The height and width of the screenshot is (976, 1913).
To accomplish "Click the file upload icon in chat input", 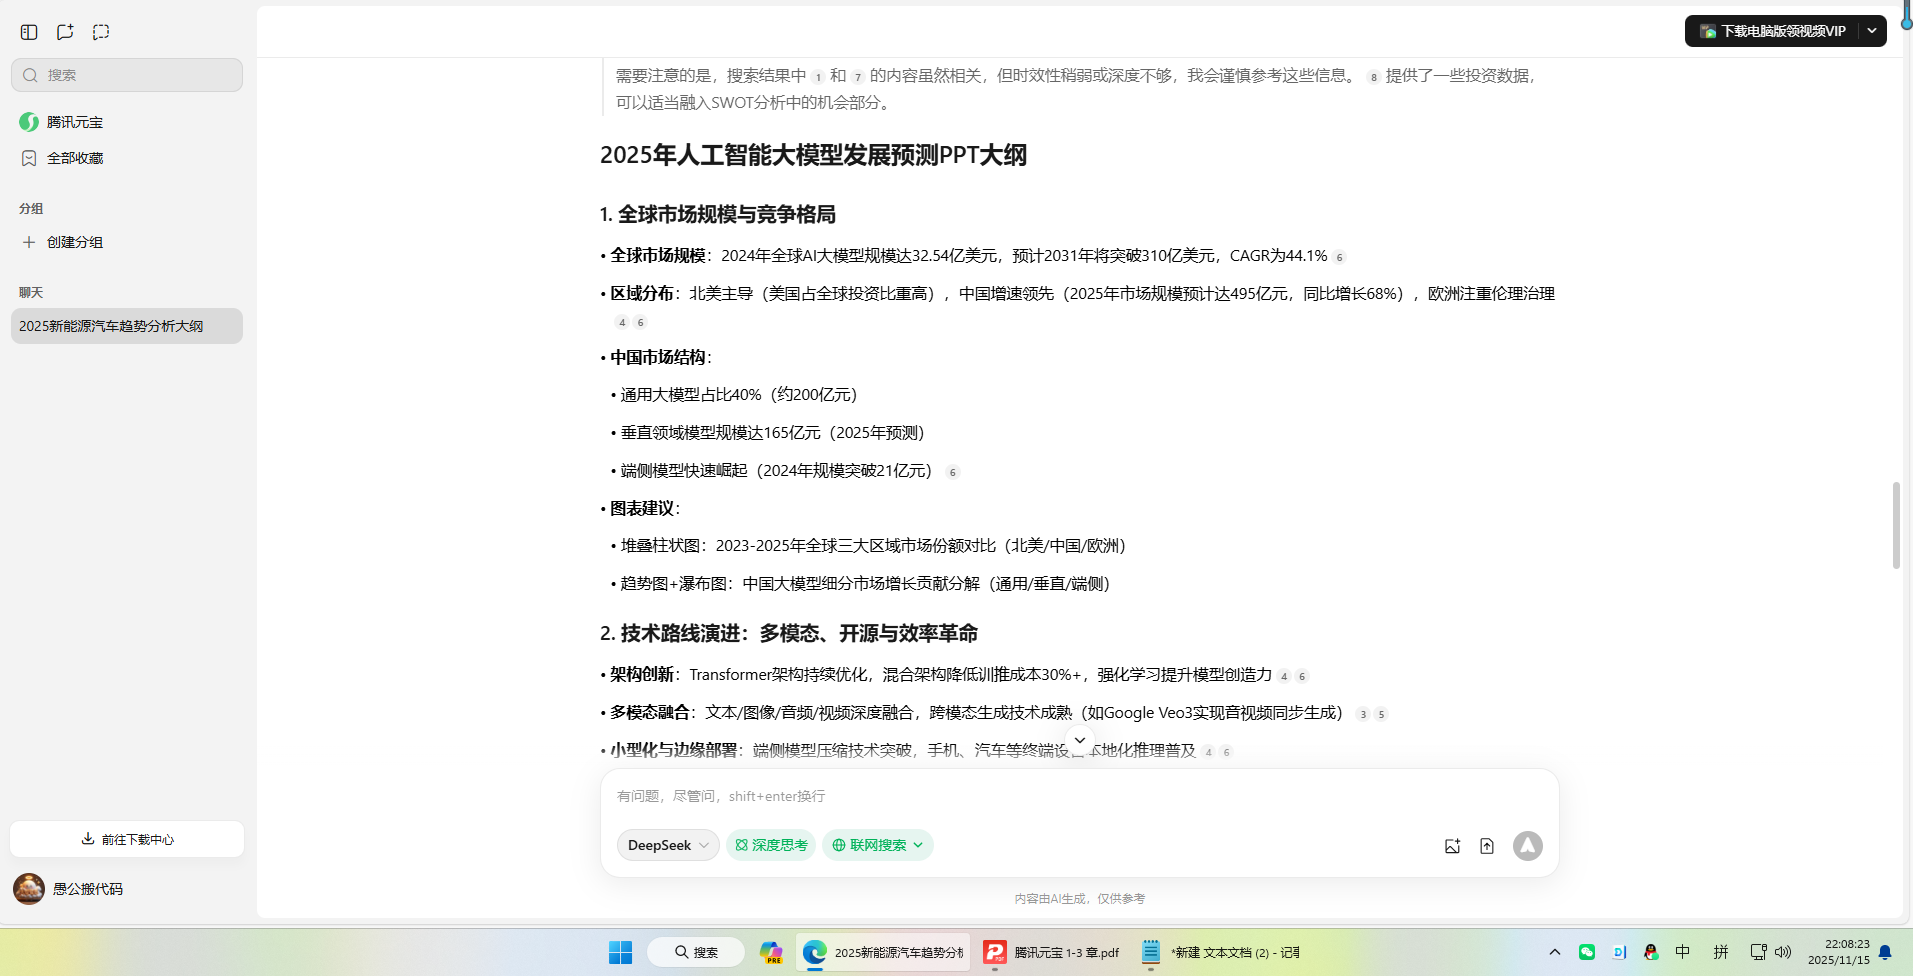I will (x=1487, y=845).
